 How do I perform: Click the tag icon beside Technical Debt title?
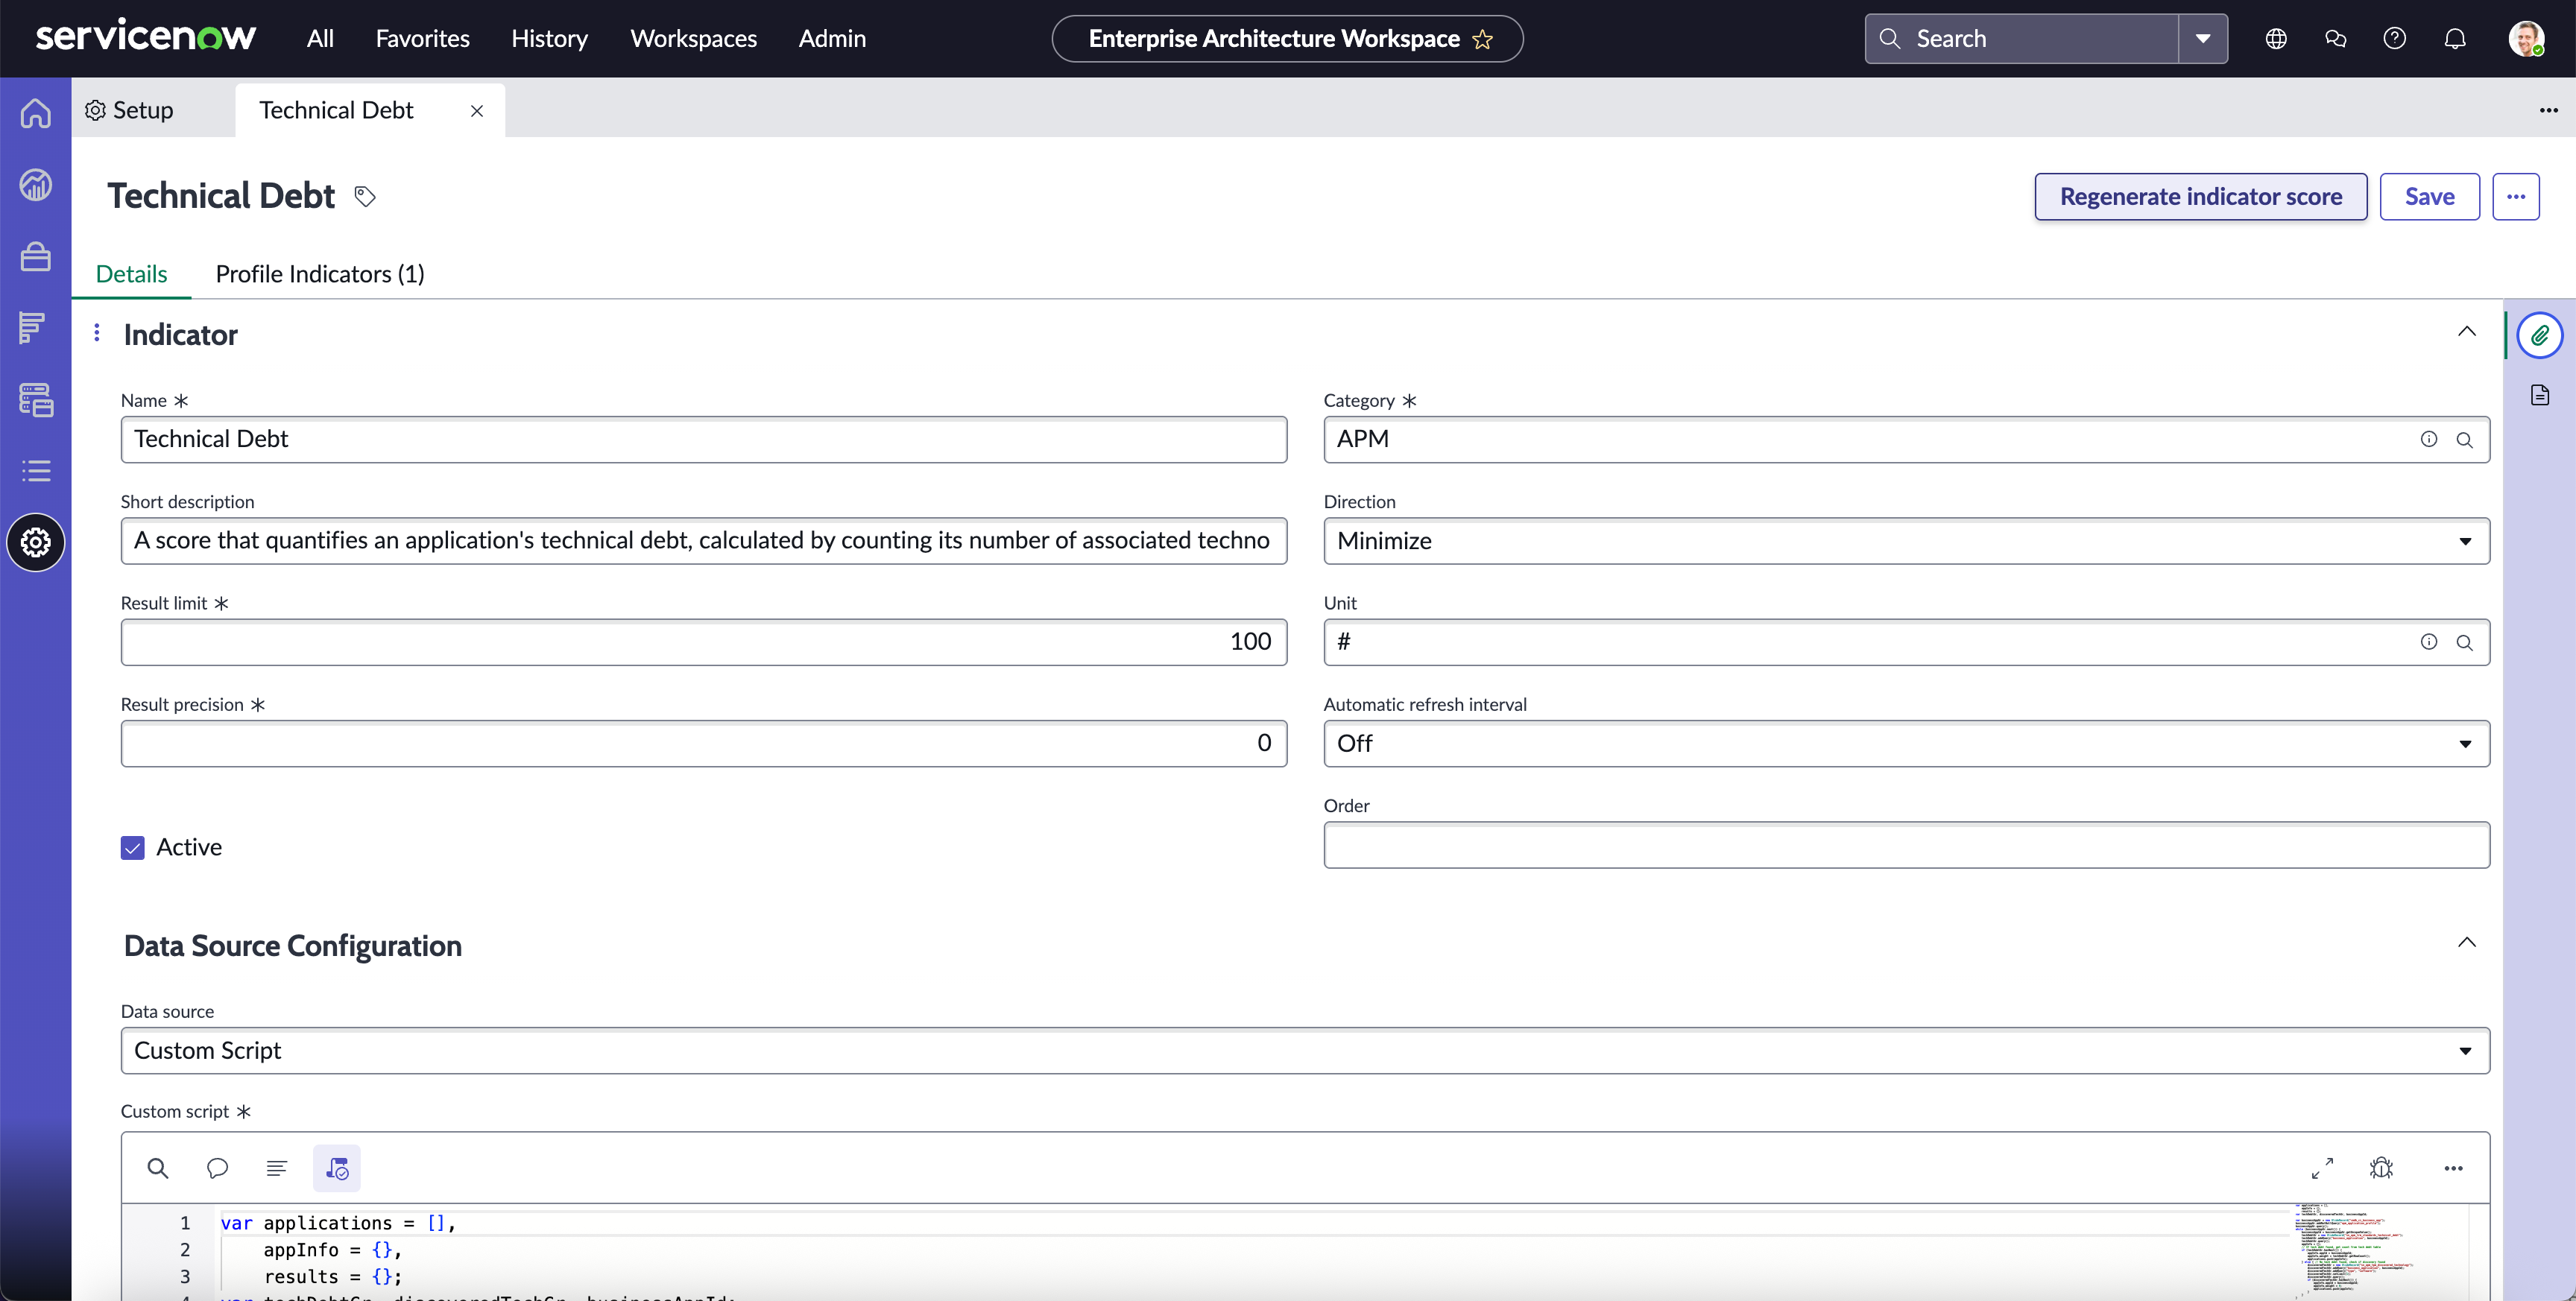[365, 196]
